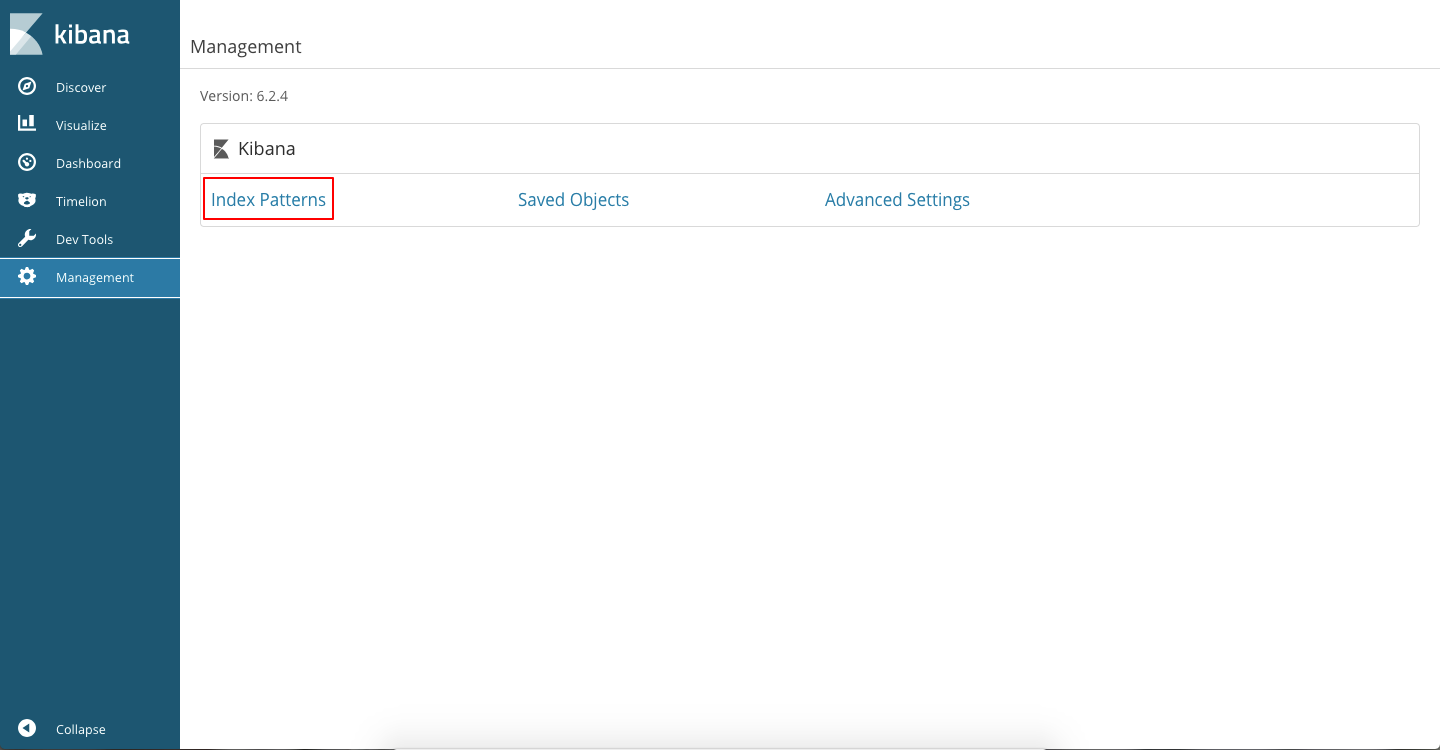Select the highlighted Management nav label
Image resolution: width=1440 pixels, height=750 pixels.
coord(95,278)
